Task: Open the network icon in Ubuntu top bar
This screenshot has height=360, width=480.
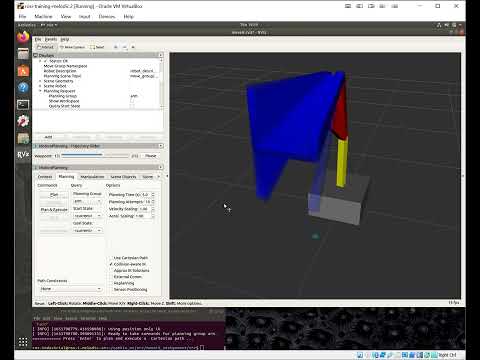Action: tap(439, 25)
